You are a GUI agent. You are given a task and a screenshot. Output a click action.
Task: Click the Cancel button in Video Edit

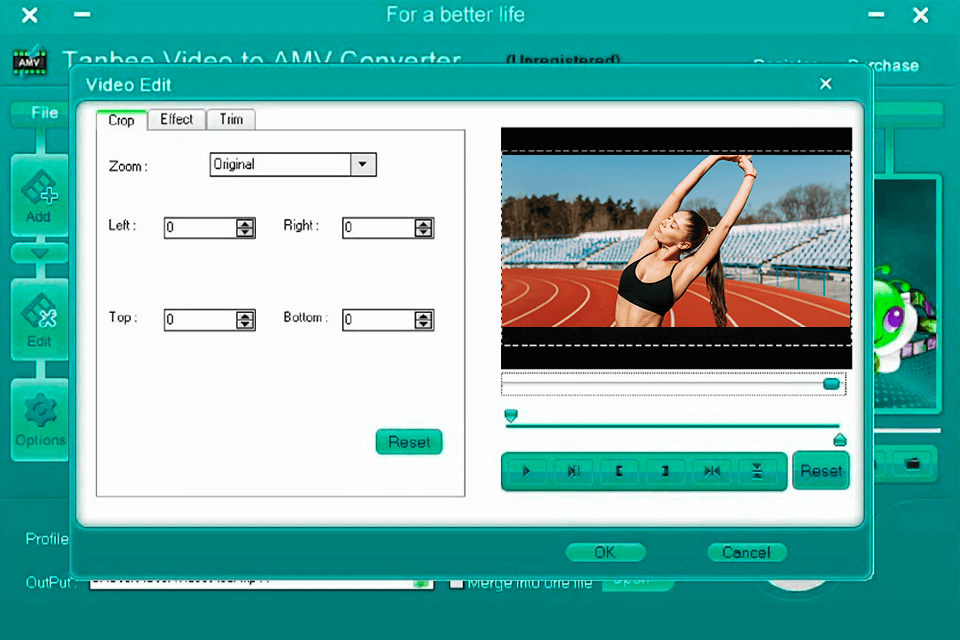coord(746,552)
